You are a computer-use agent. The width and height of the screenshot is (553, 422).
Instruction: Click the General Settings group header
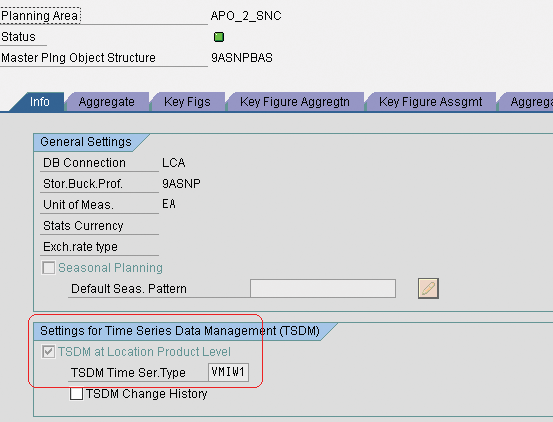point(86,142)
